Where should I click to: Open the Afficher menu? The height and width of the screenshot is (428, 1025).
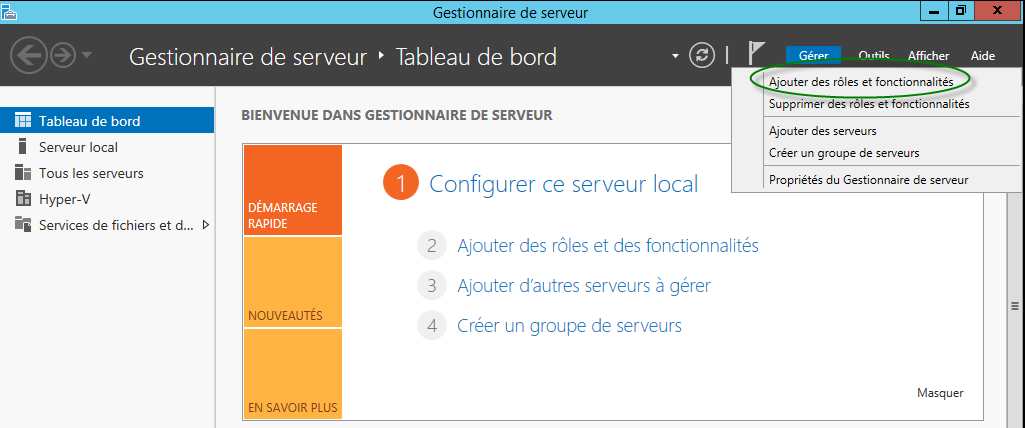click(x=928, y=56)
